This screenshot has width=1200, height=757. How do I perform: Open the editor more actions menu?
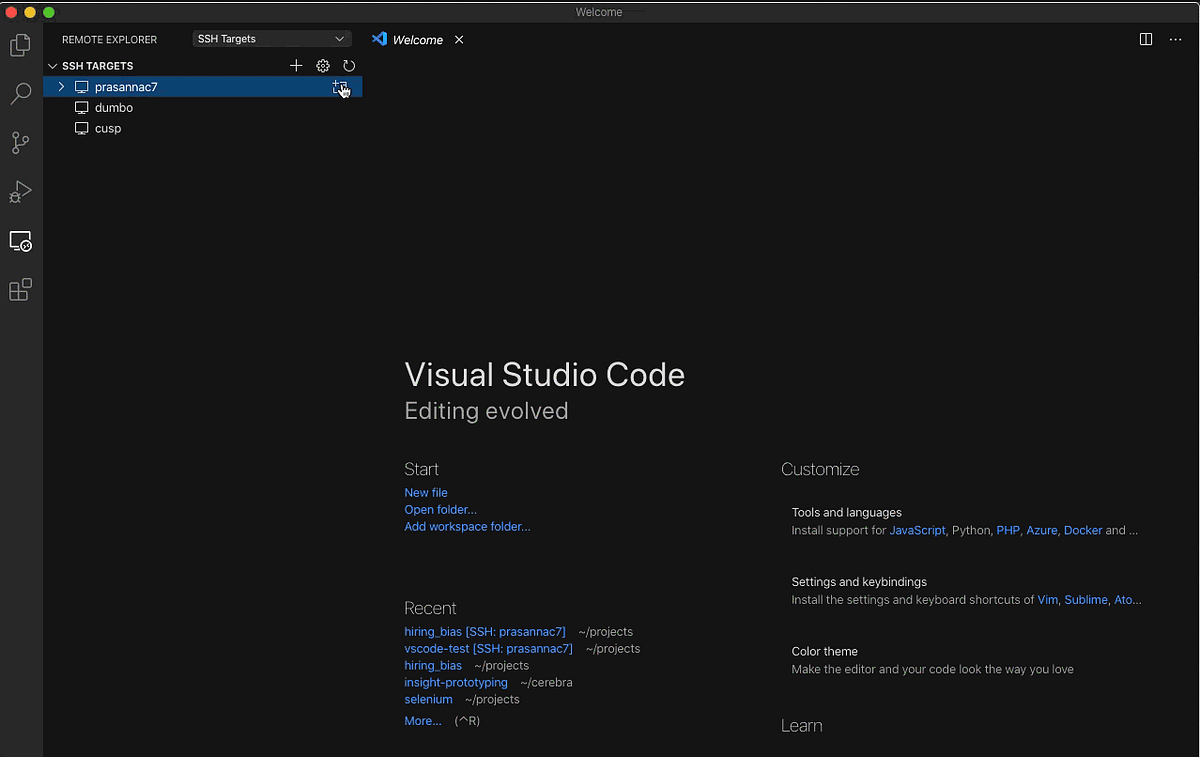(x=1175, y=39)
